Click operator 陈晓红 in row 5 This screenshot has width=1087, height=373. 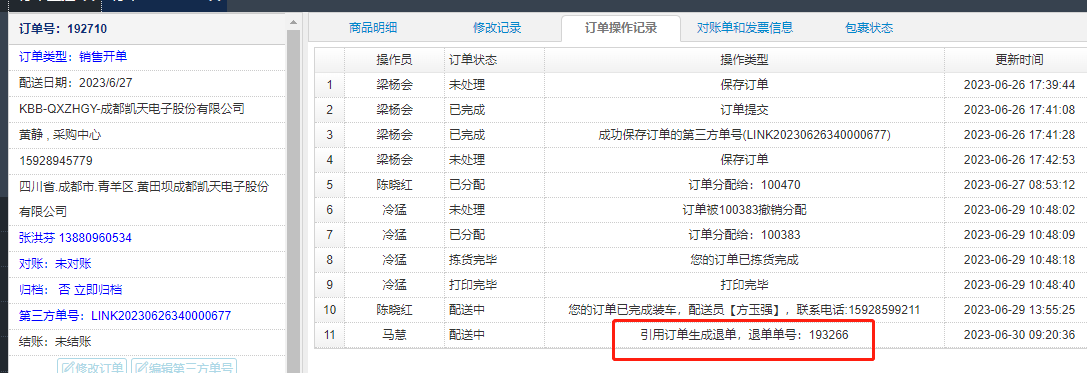(x=394, y=184)
